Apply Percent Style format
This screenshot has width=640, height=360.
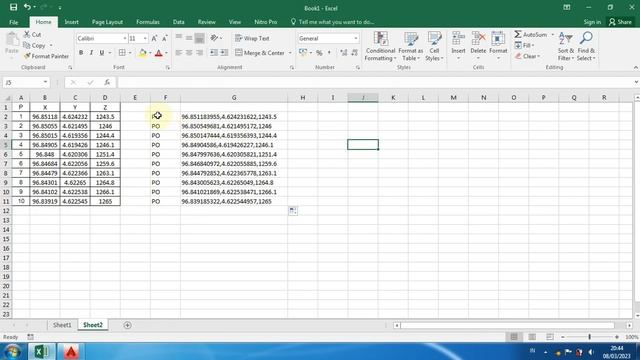[319, 53]
